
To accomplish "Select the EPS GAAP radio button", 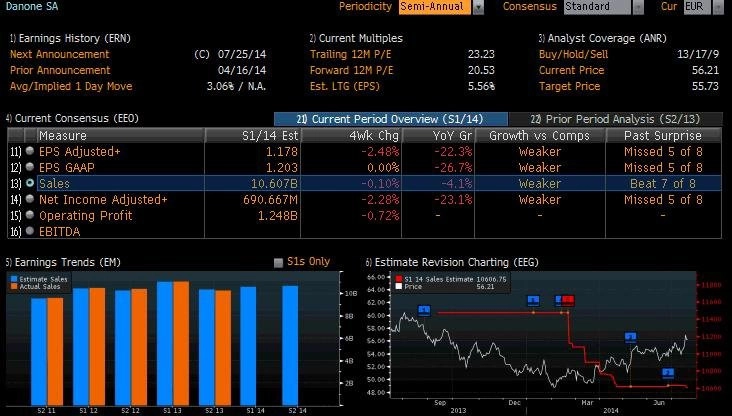I will [30, 167].
